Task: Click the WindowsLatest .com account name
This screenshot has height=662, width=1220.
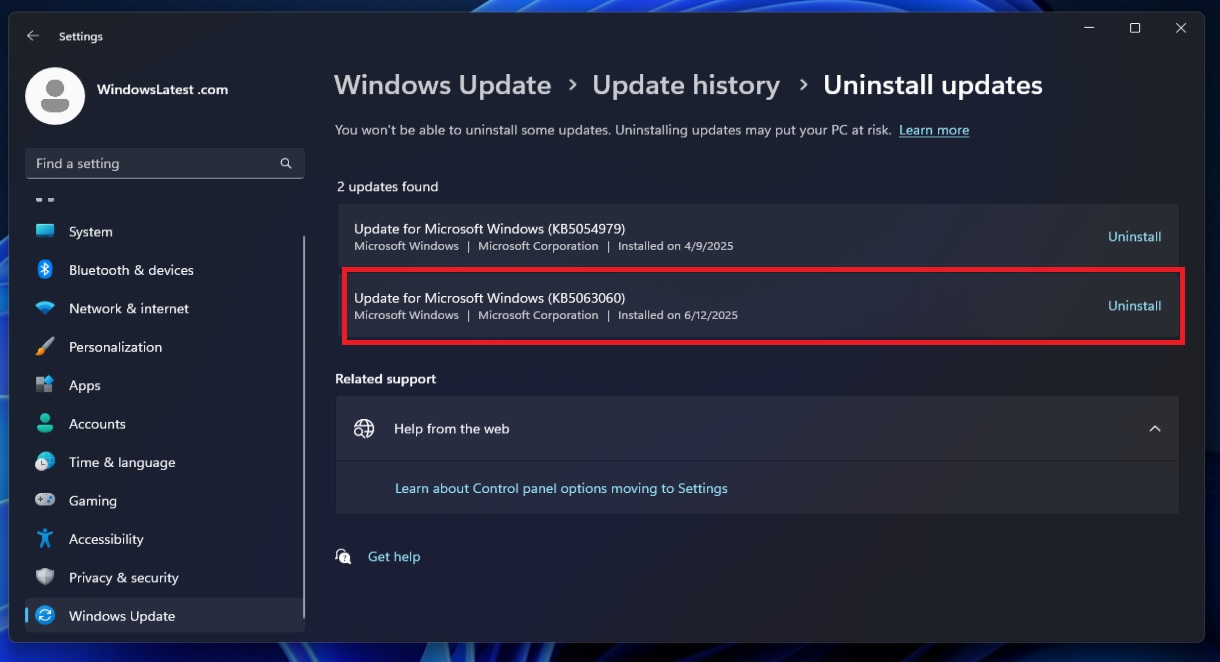Action: [x=162, y=89]
